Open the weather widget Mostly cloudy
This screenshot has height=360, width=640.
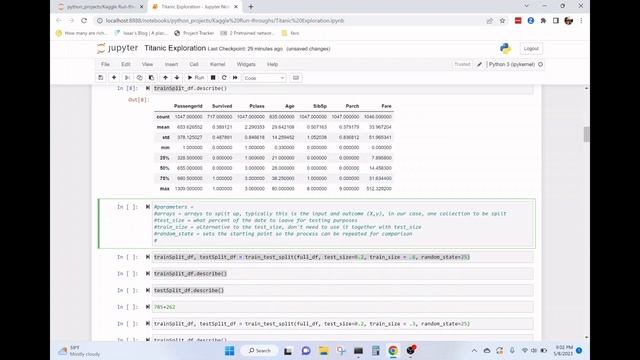coord(80,351)
